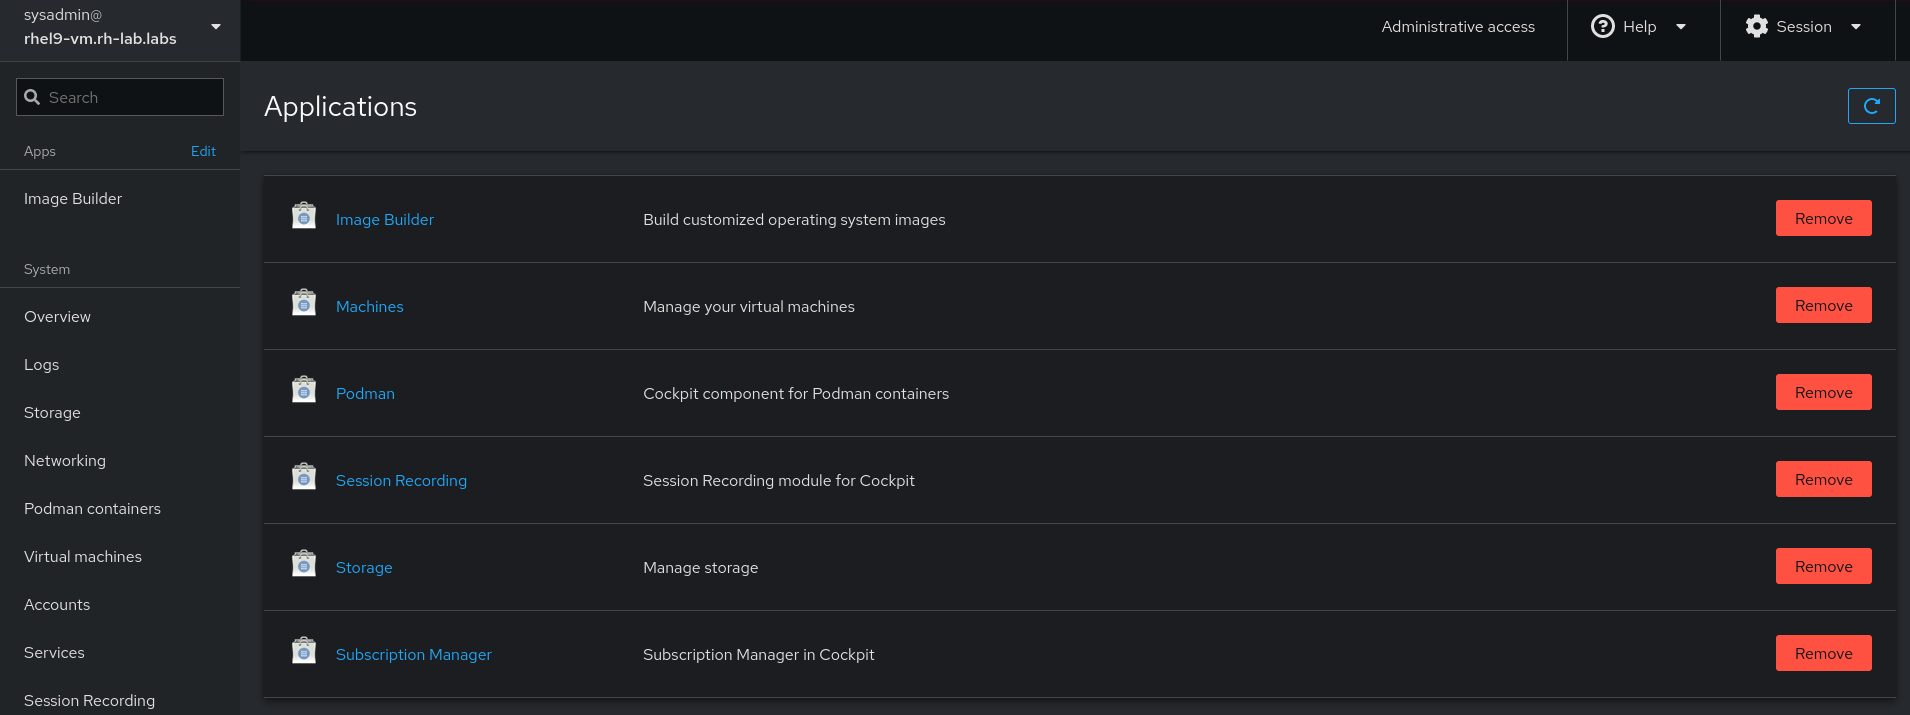This screenshot has width=1910, height=715.
Task: Click the refresh applications list icon
Action: click(1871, 106)
